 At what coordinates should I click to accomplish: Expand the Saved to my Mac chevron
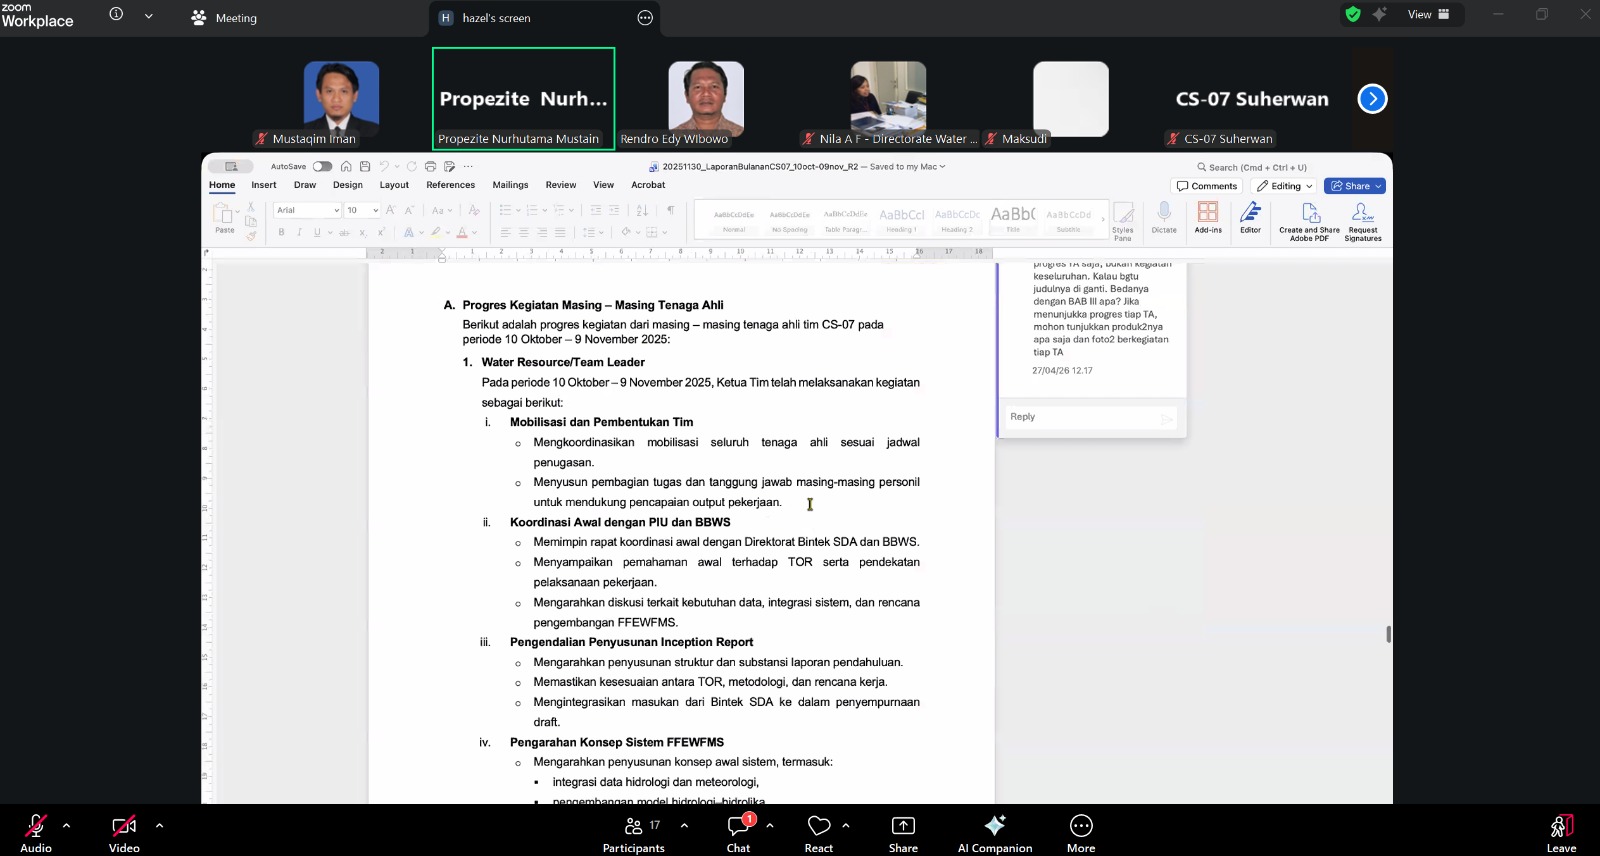tap(943, 167)
